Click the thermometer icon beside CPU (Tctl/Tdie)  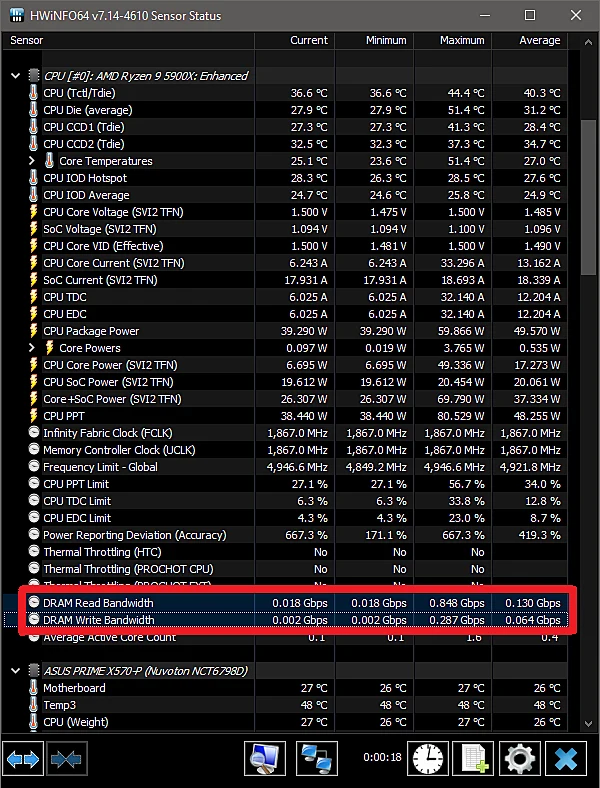point(33,93)
